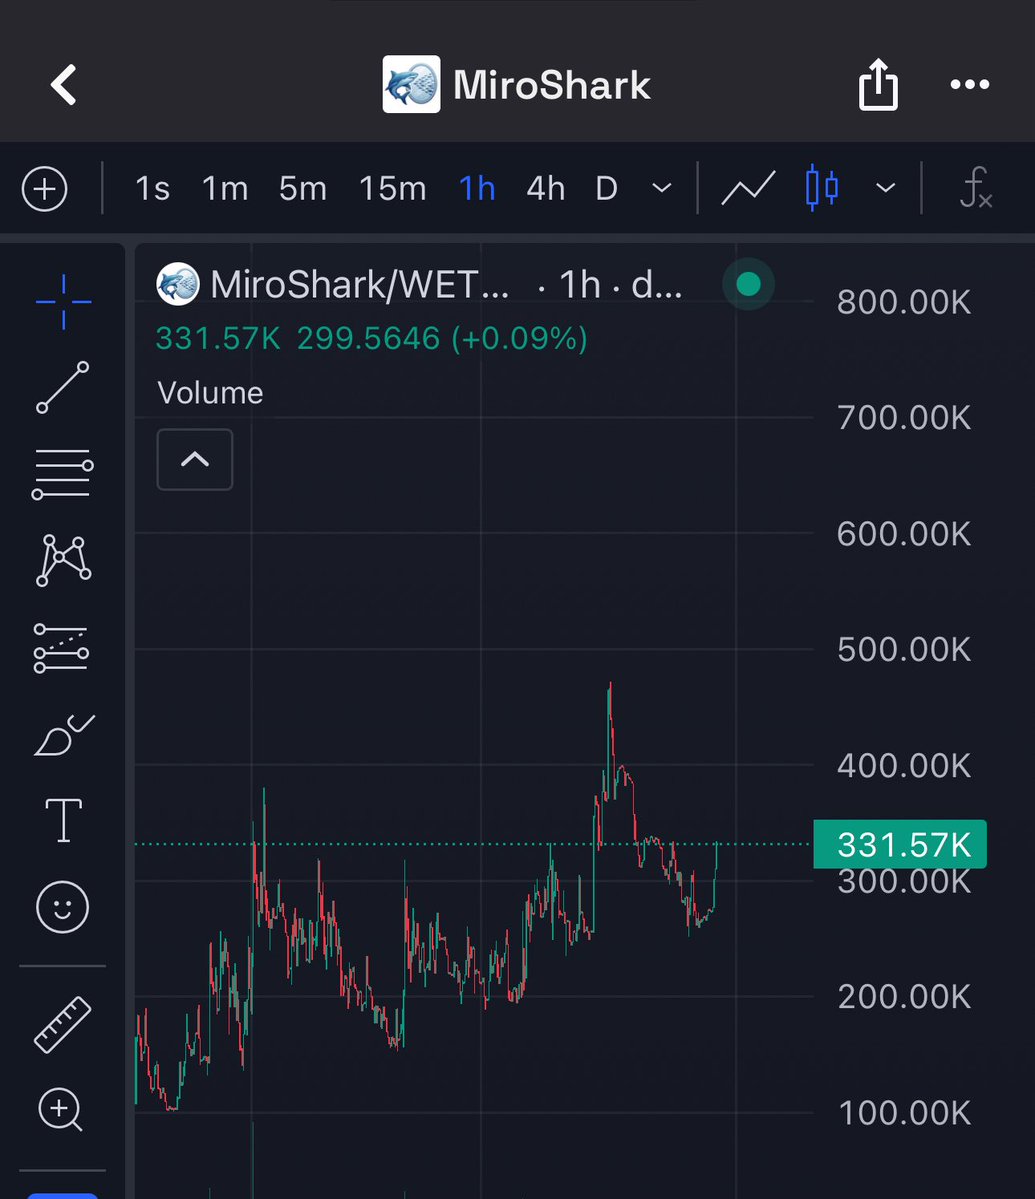Screen dimensions: 1035x1199
Task: Select the 1s timeframe
Action: 152,188
